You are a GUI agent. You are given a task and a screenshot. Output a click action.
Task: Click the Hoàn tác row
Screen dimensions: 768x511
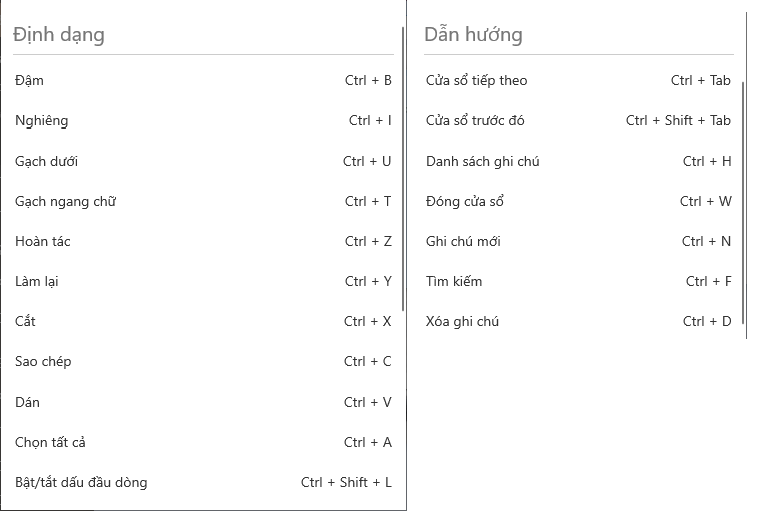[x=203, y=242]
